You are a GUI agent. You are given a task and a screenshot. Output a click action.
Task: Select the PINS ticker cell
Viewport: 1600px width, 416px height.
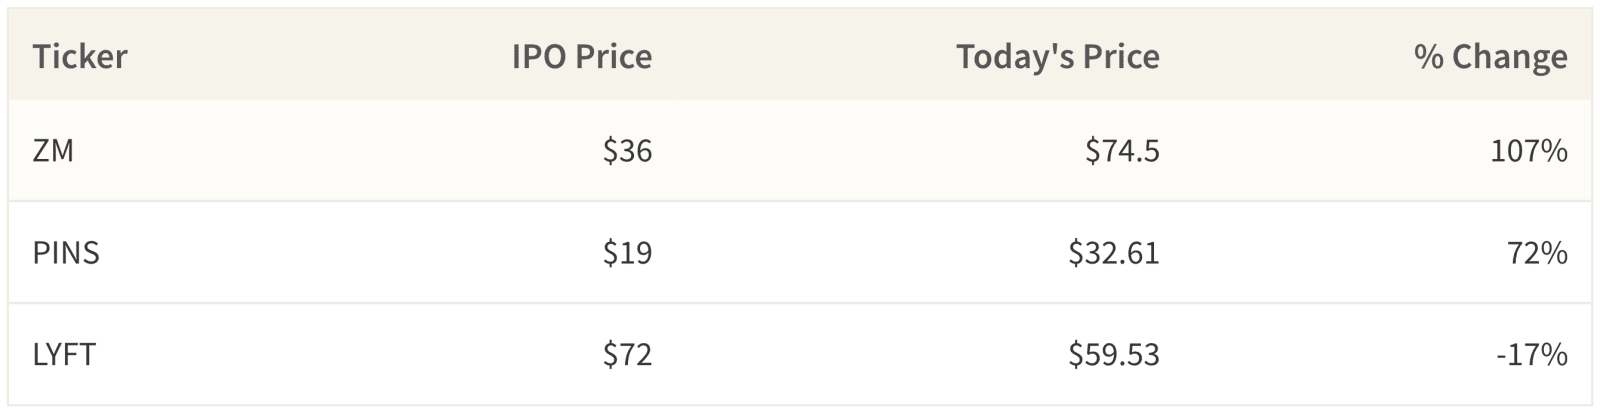(x=66, y=252)
